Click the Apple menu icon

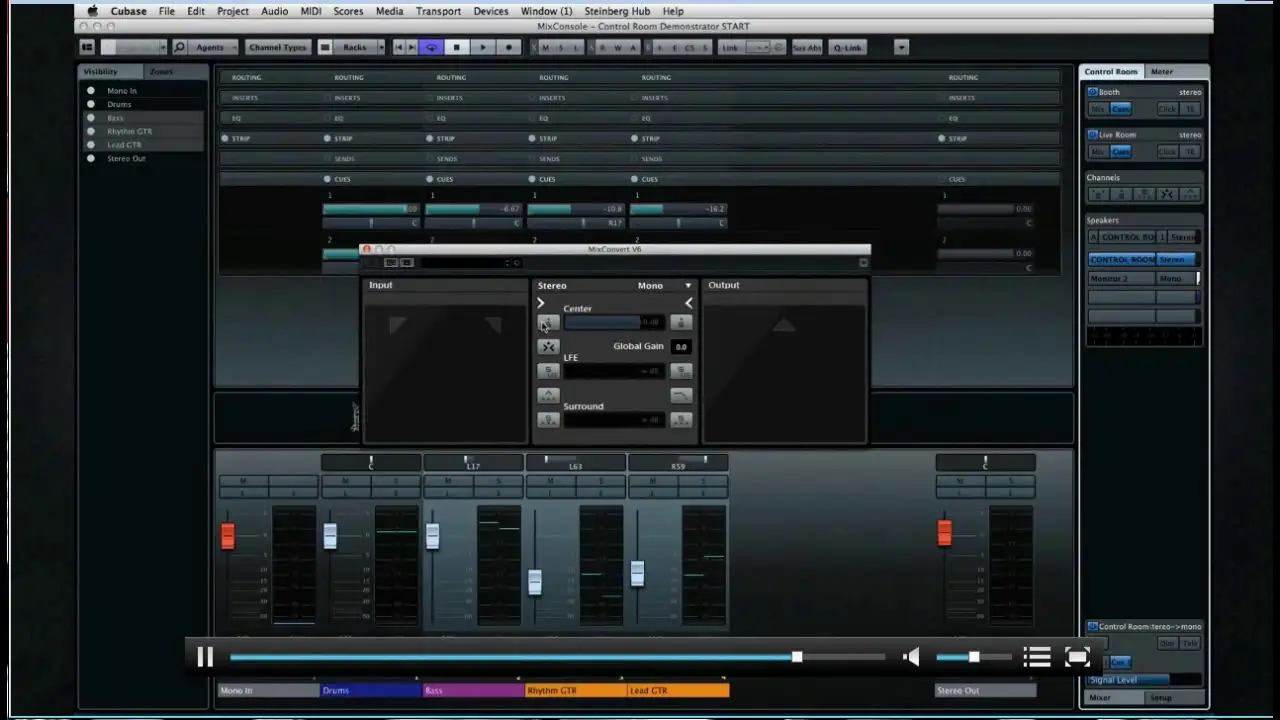[x=92, y=11]
